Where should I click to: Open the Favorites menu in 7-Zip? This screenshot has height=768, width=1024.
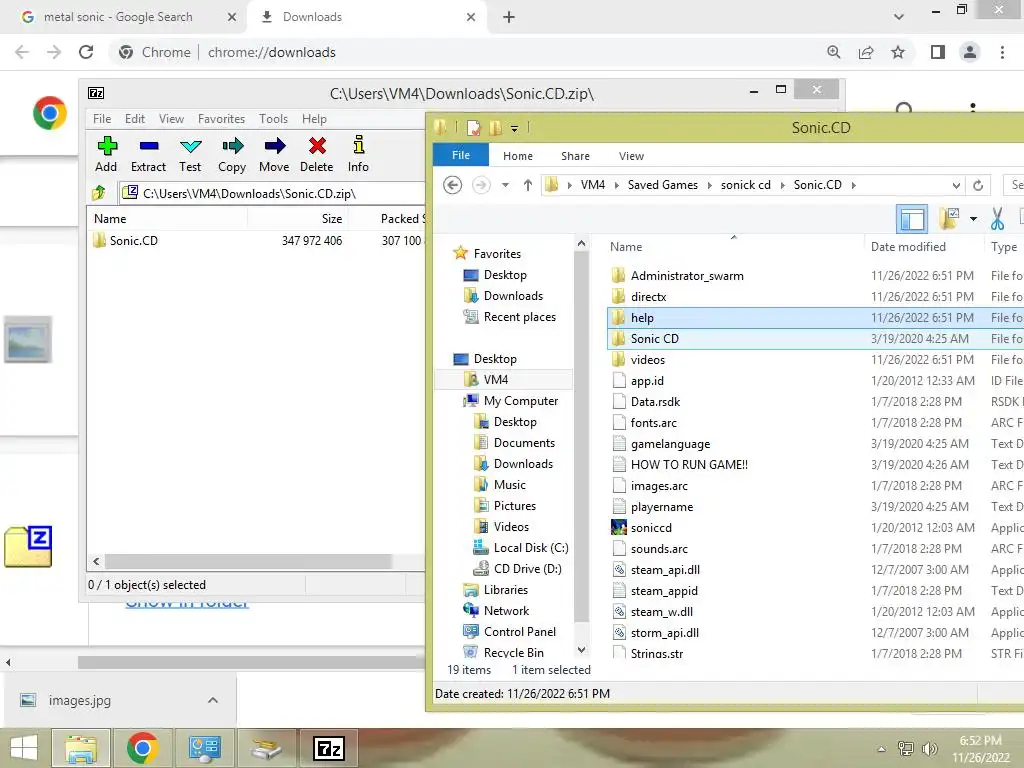221,119
